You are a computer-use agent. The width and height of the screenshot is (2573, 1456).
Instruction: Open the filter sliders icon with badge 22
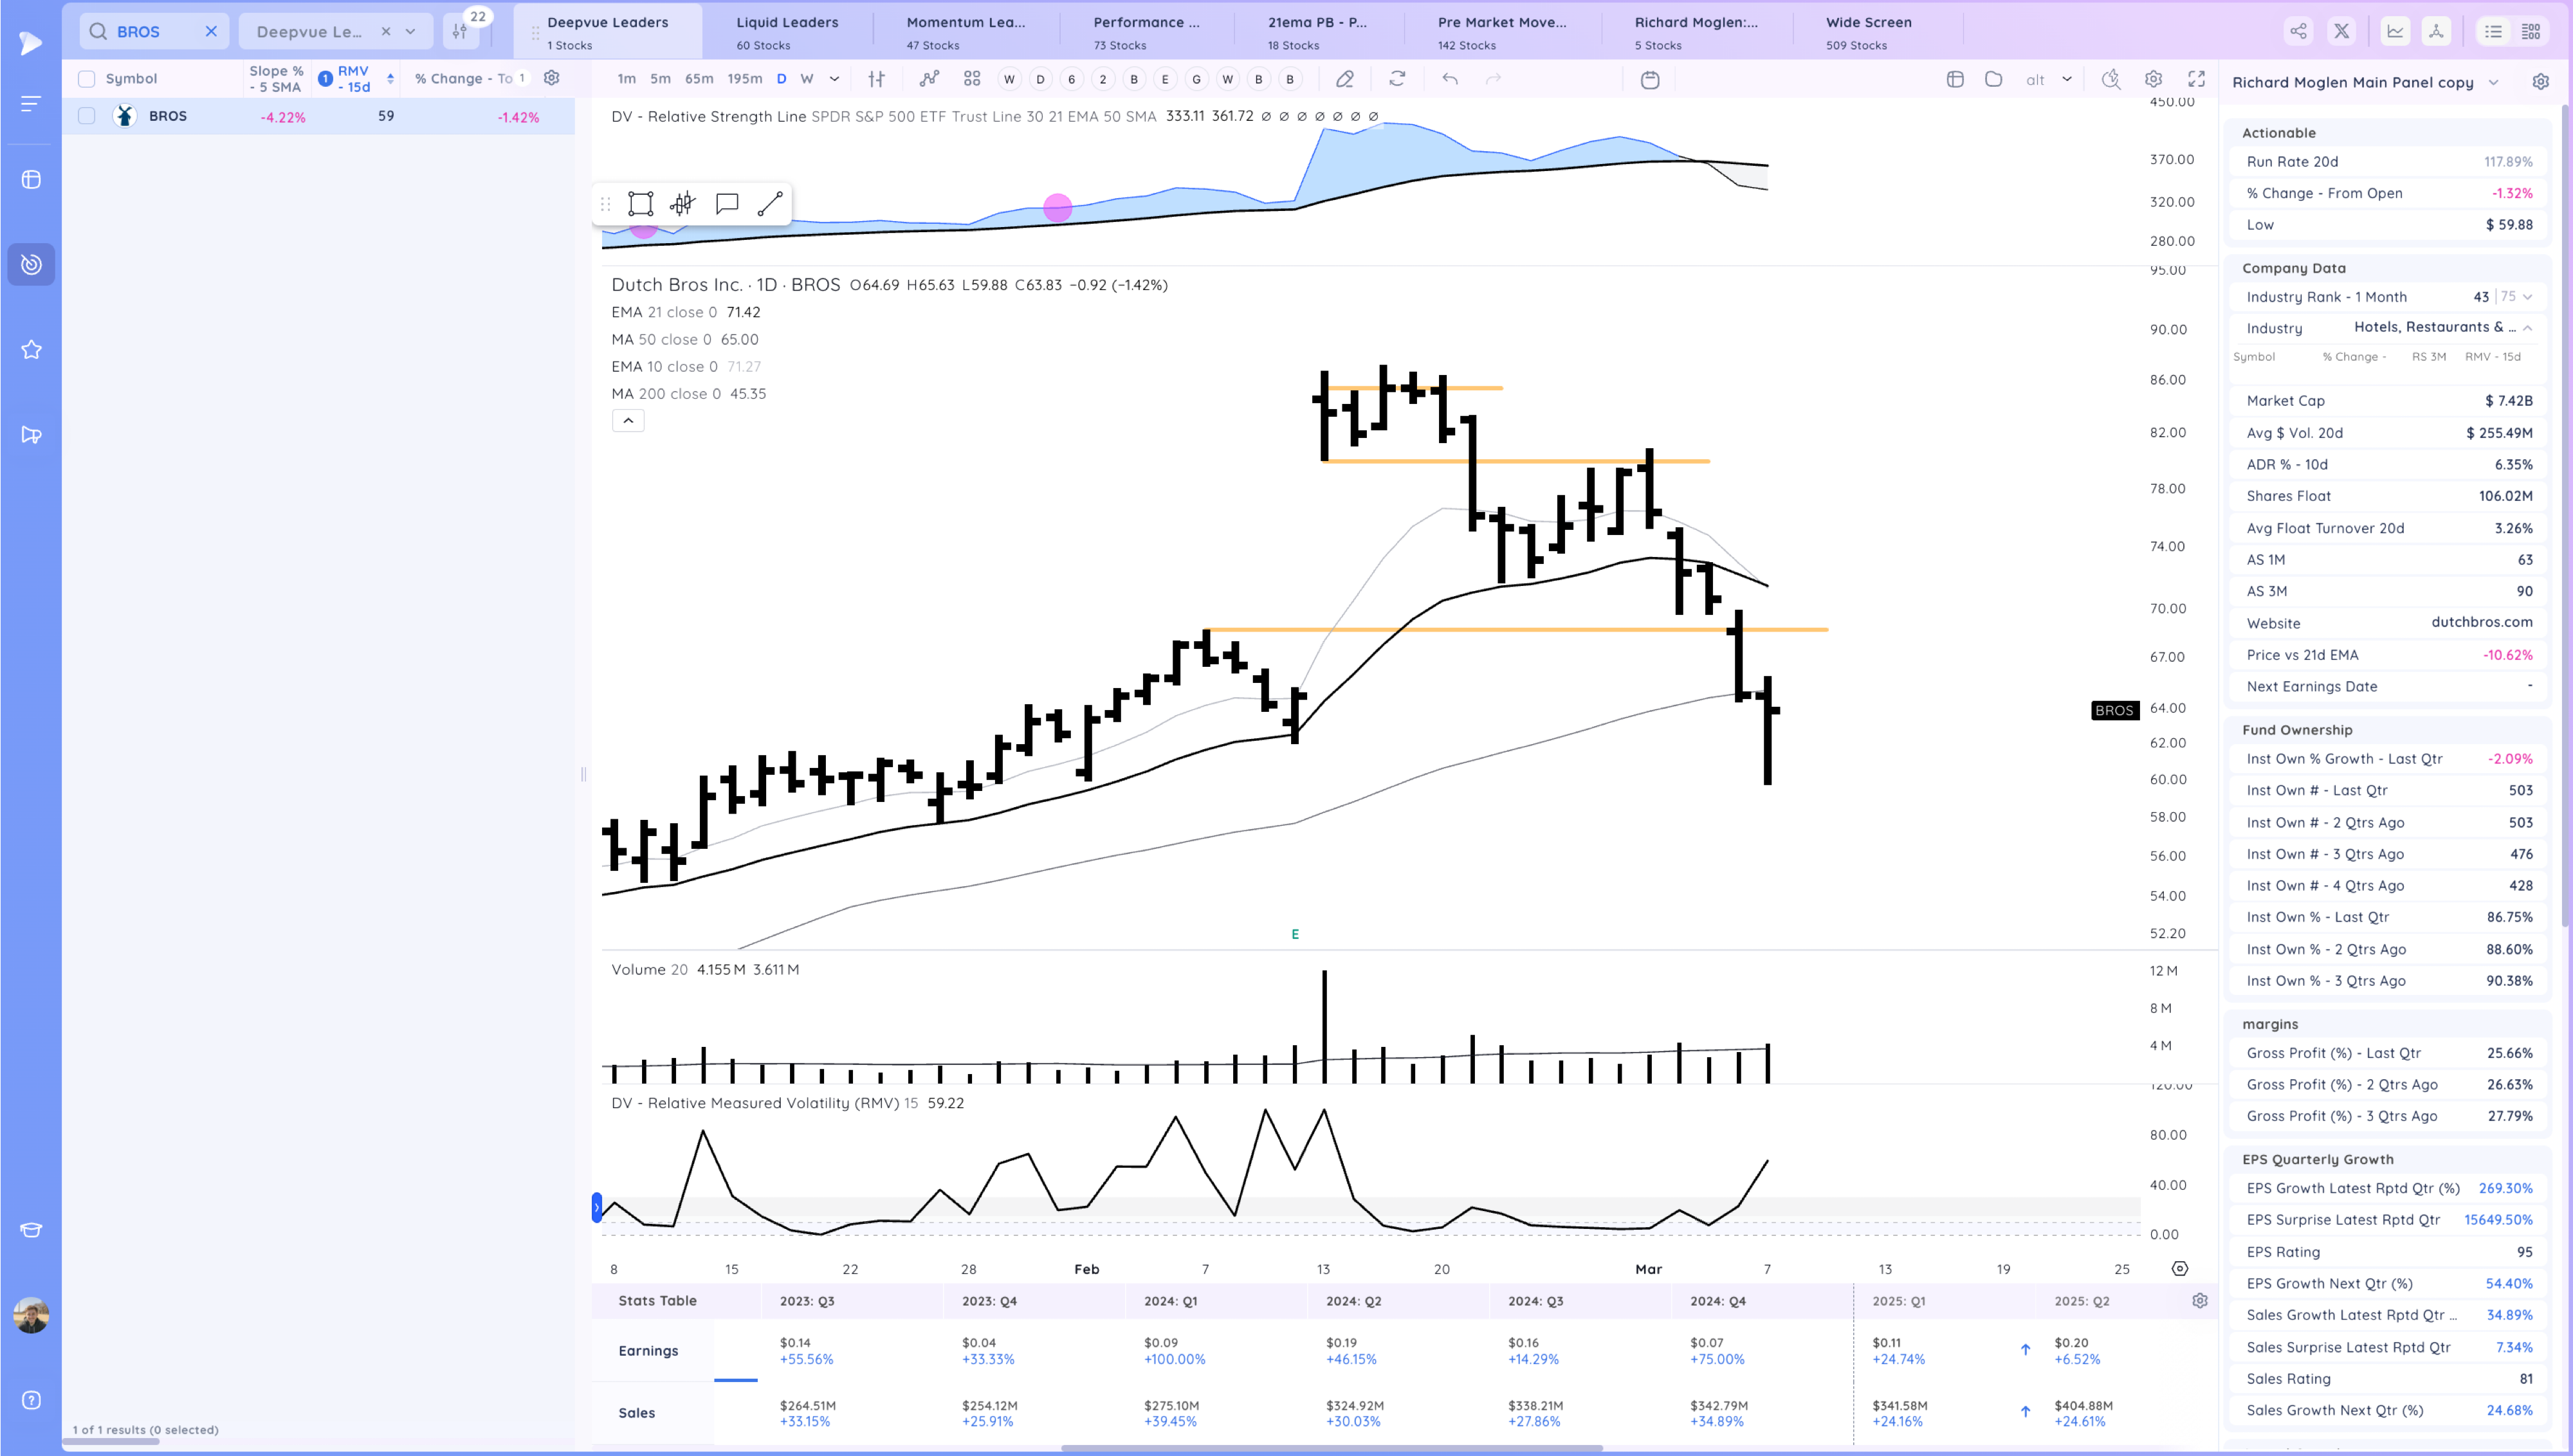coord(460,31)
